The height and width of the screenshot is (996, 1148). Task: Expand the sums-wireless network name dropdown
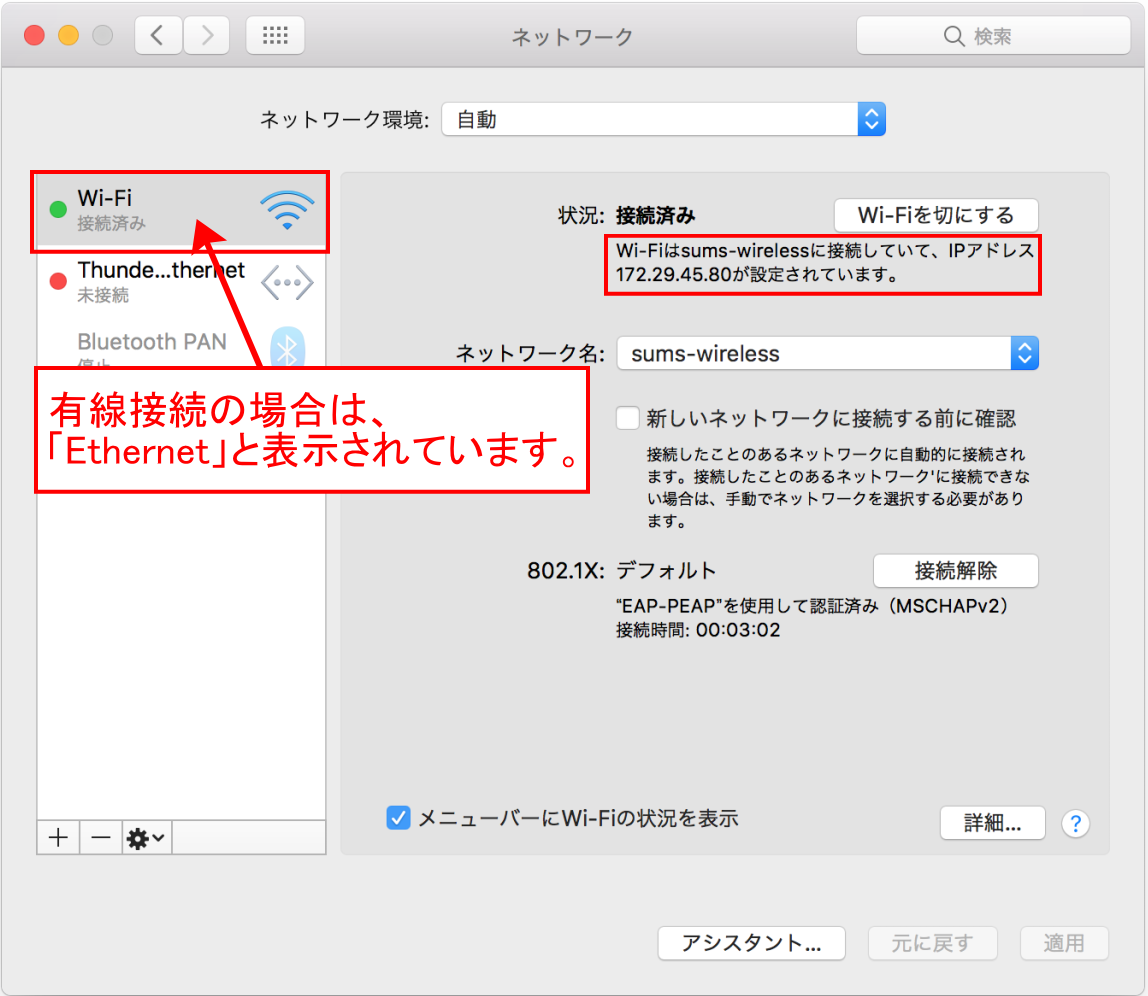click(x=827, y=353)
